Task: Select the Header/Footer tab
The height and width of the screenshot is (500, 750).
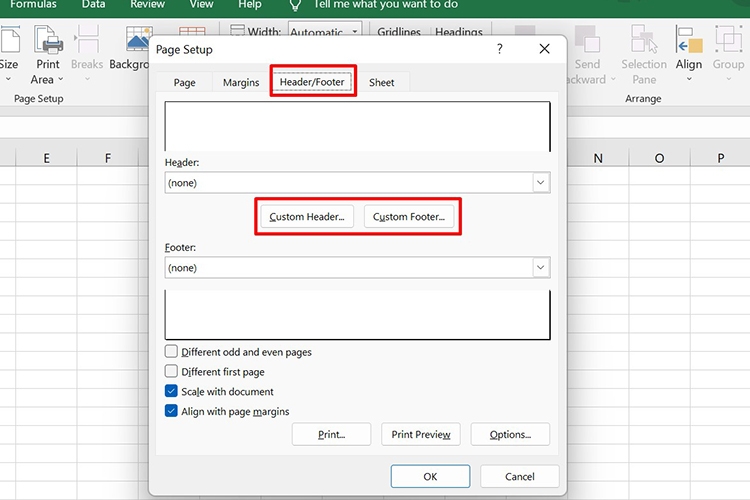Action: 312,82
